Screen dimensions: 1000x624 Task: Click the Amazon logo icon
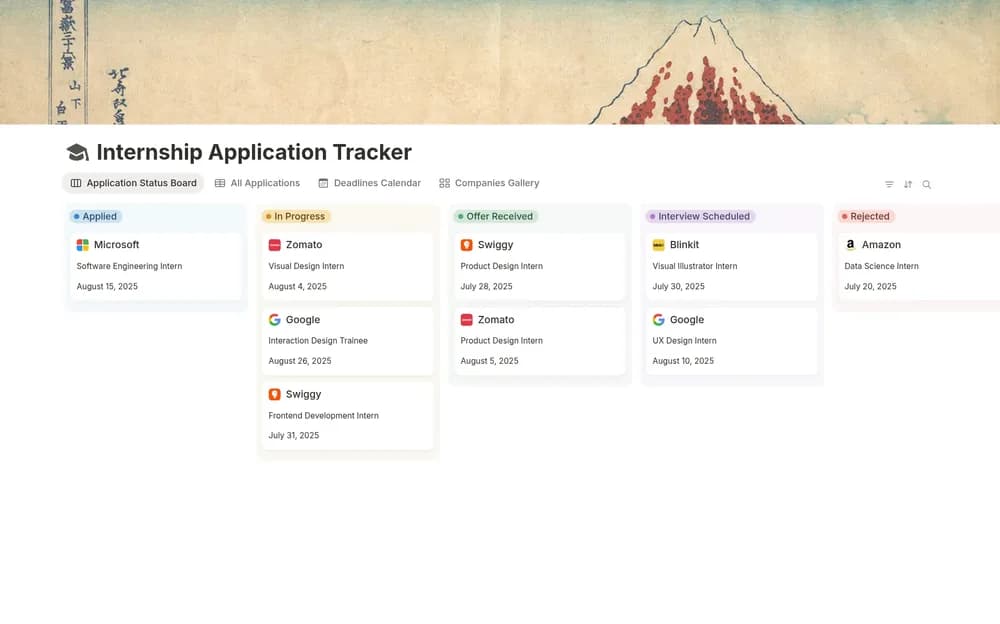(850, 245)
